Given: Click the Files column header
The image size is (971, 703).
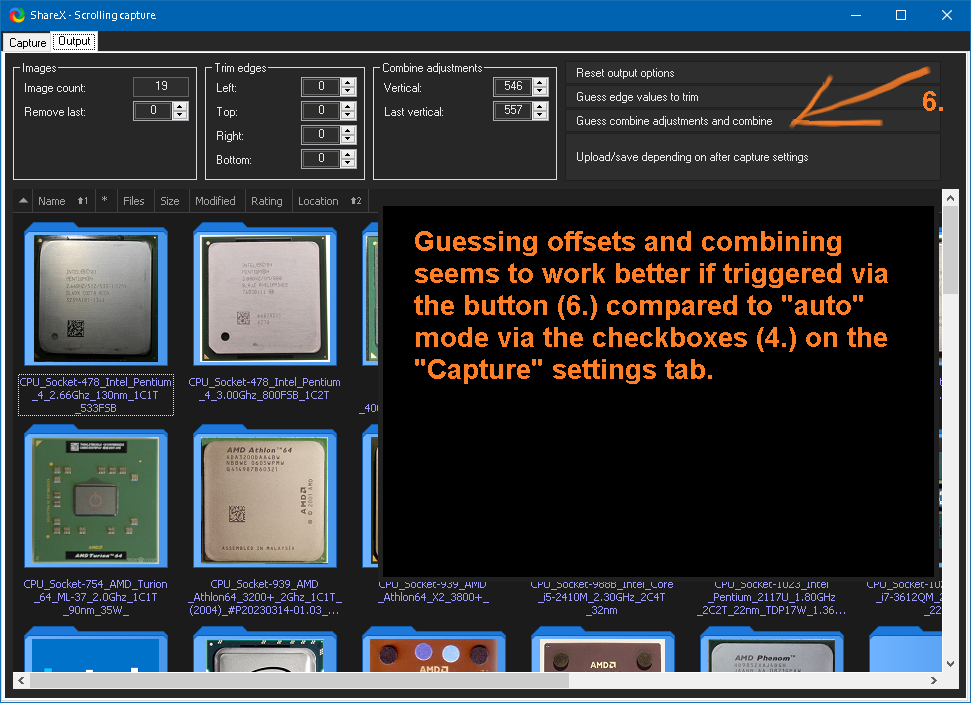Looking at the screenshot, I should (x=134, y=201).
